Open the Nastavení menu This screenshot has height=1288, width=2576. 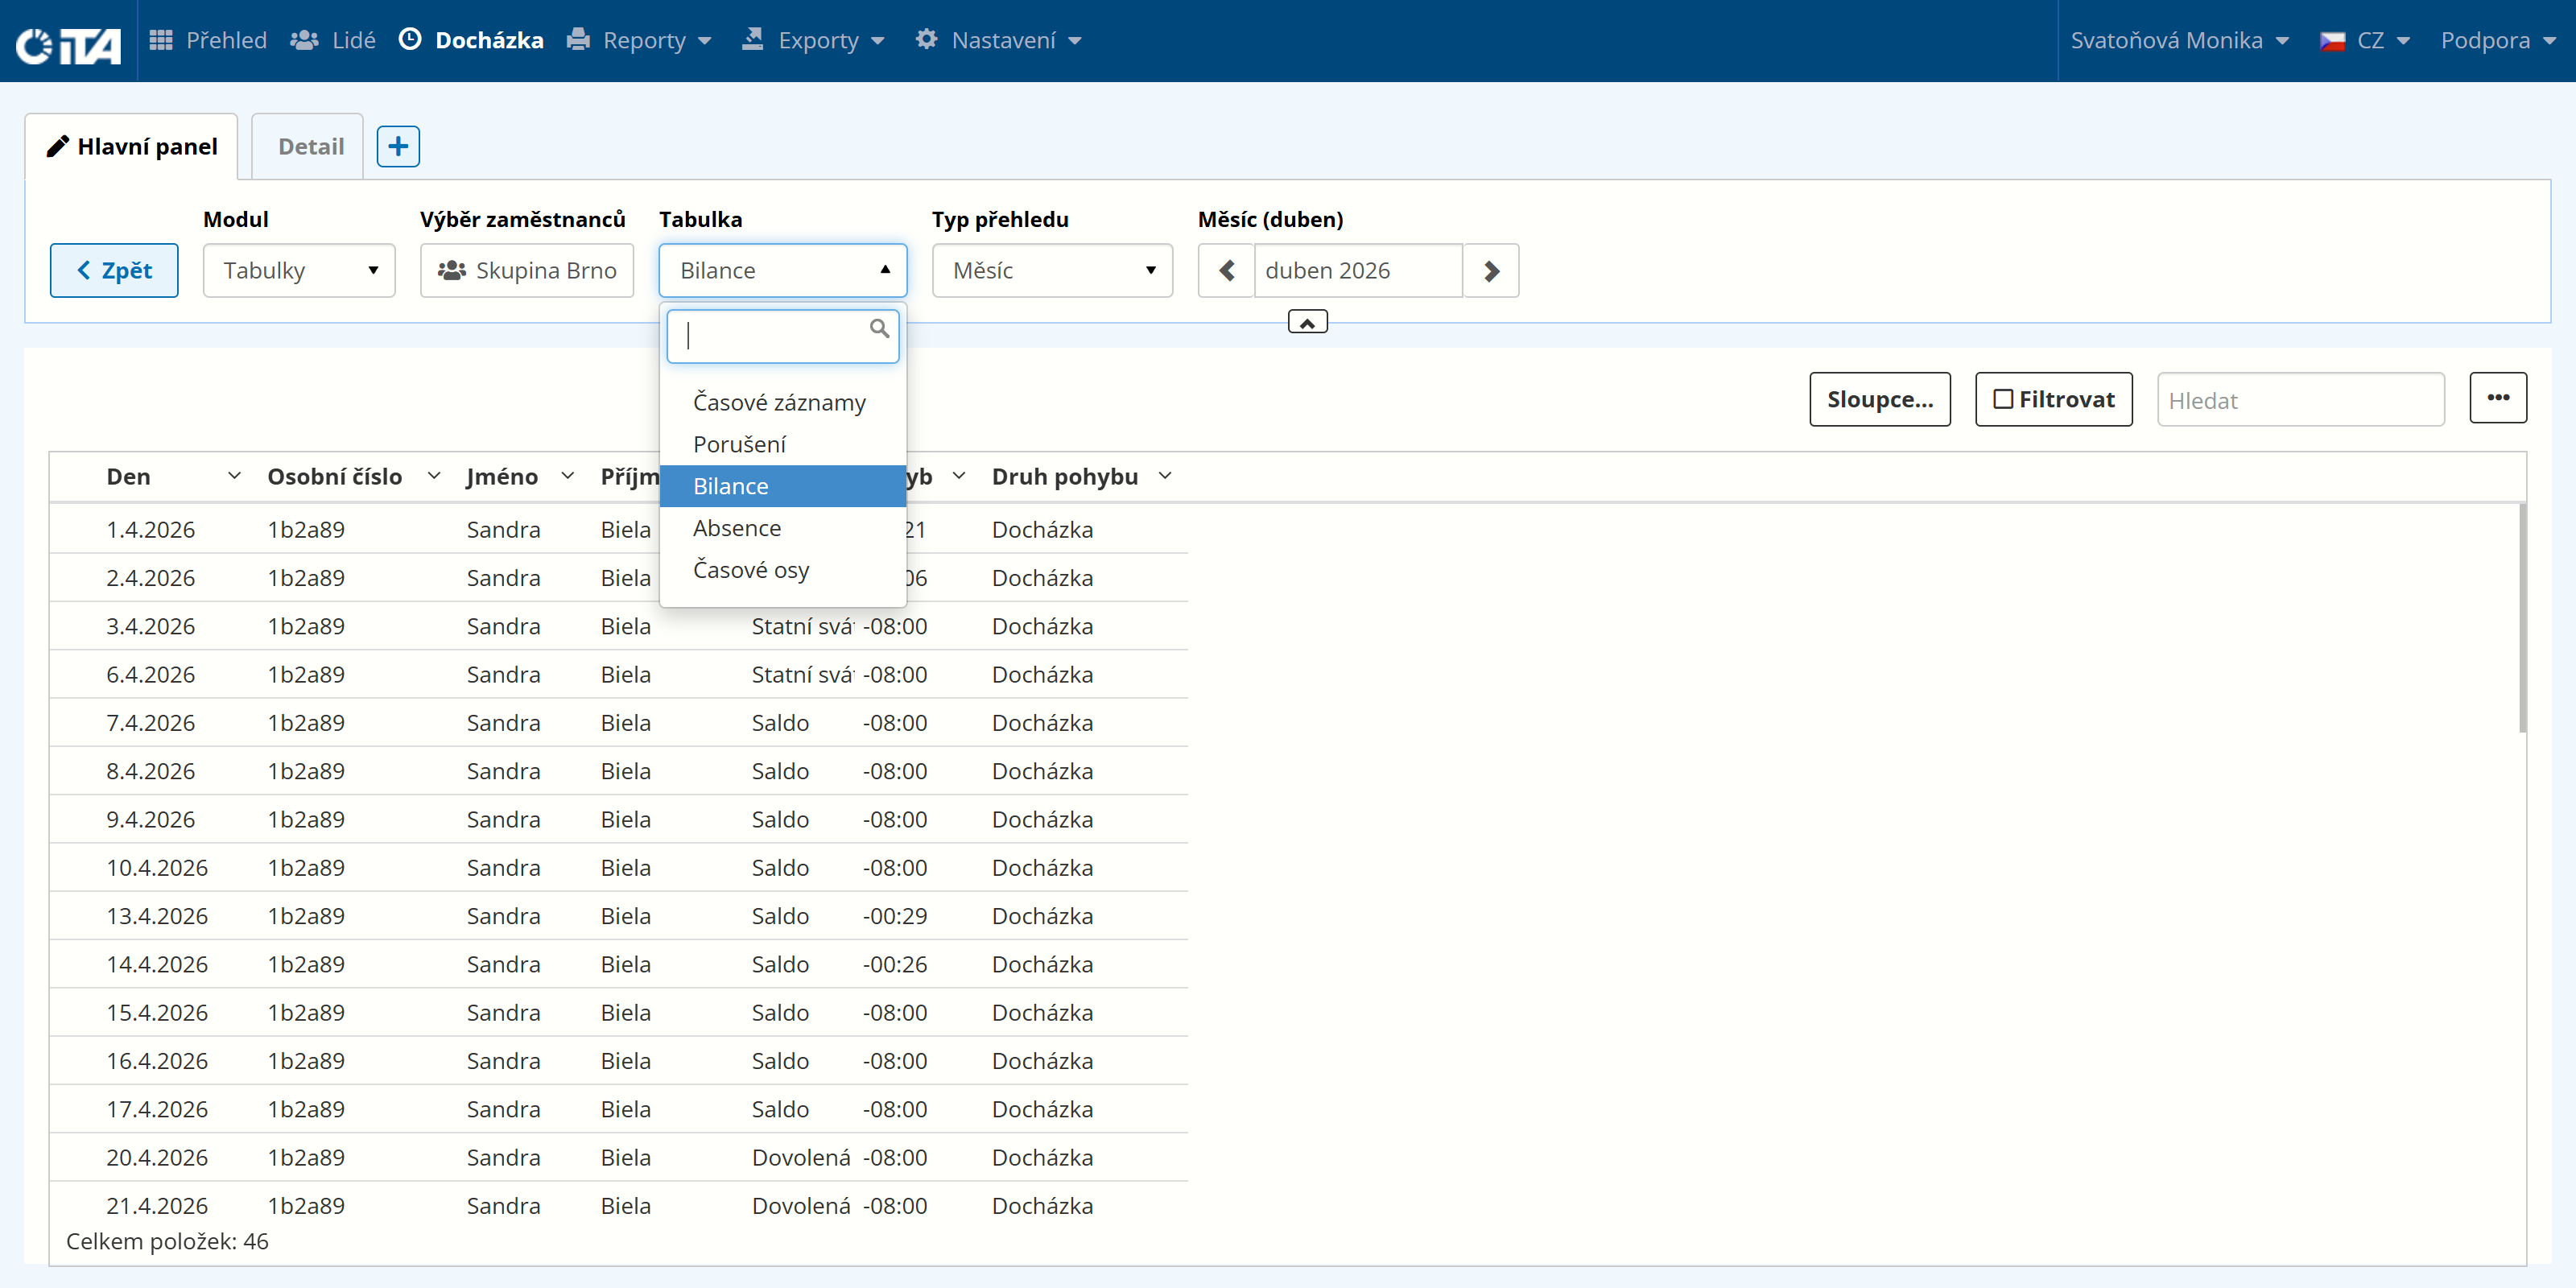click(x=999, y=40)
